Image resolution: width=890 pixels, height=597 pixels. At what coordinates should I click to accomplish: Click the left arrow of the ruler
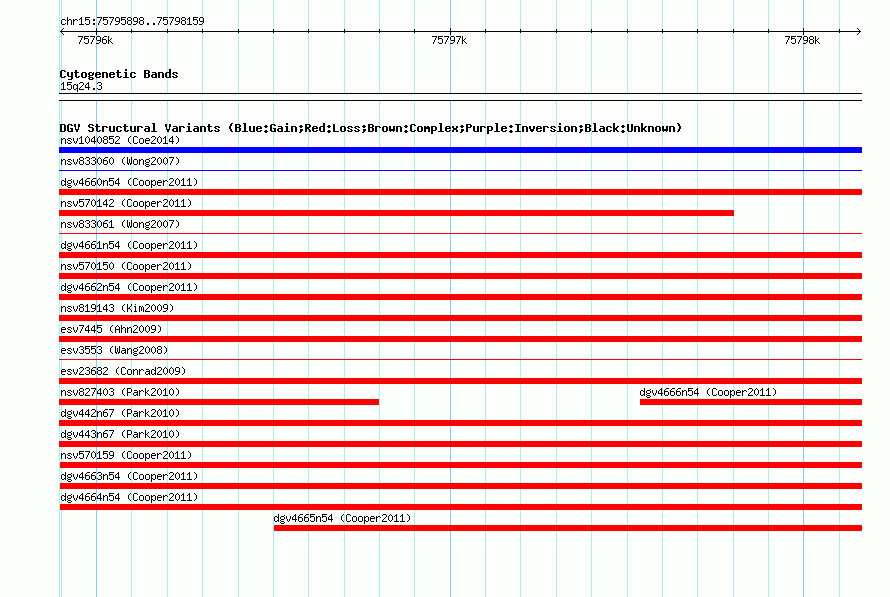point(62,31)
